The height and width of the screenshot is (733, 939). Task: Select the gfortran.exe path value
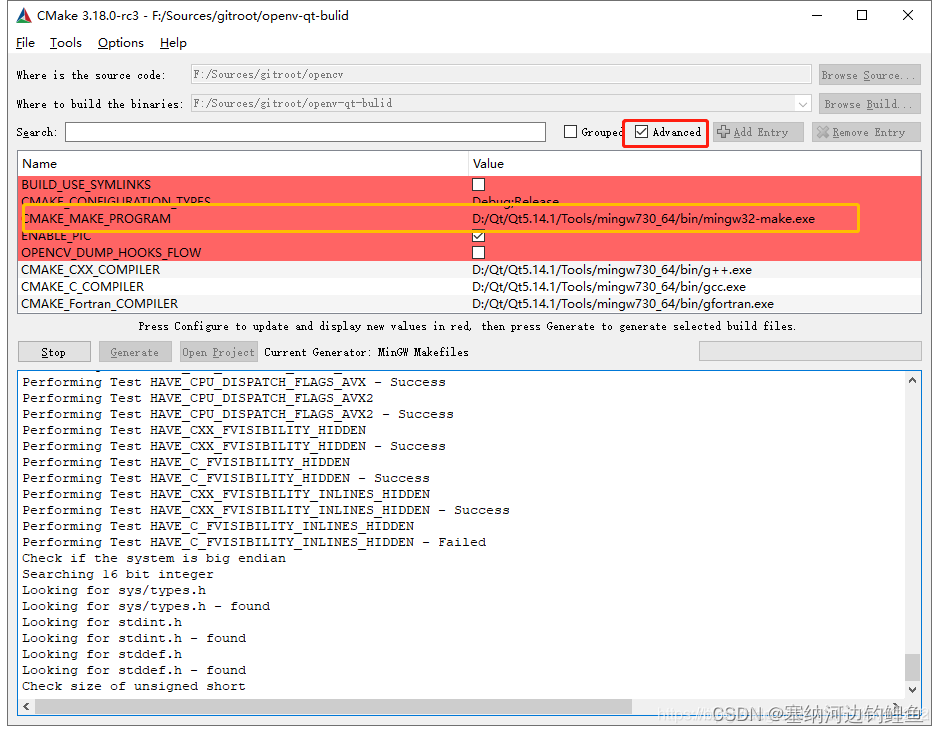pos(623,304)
